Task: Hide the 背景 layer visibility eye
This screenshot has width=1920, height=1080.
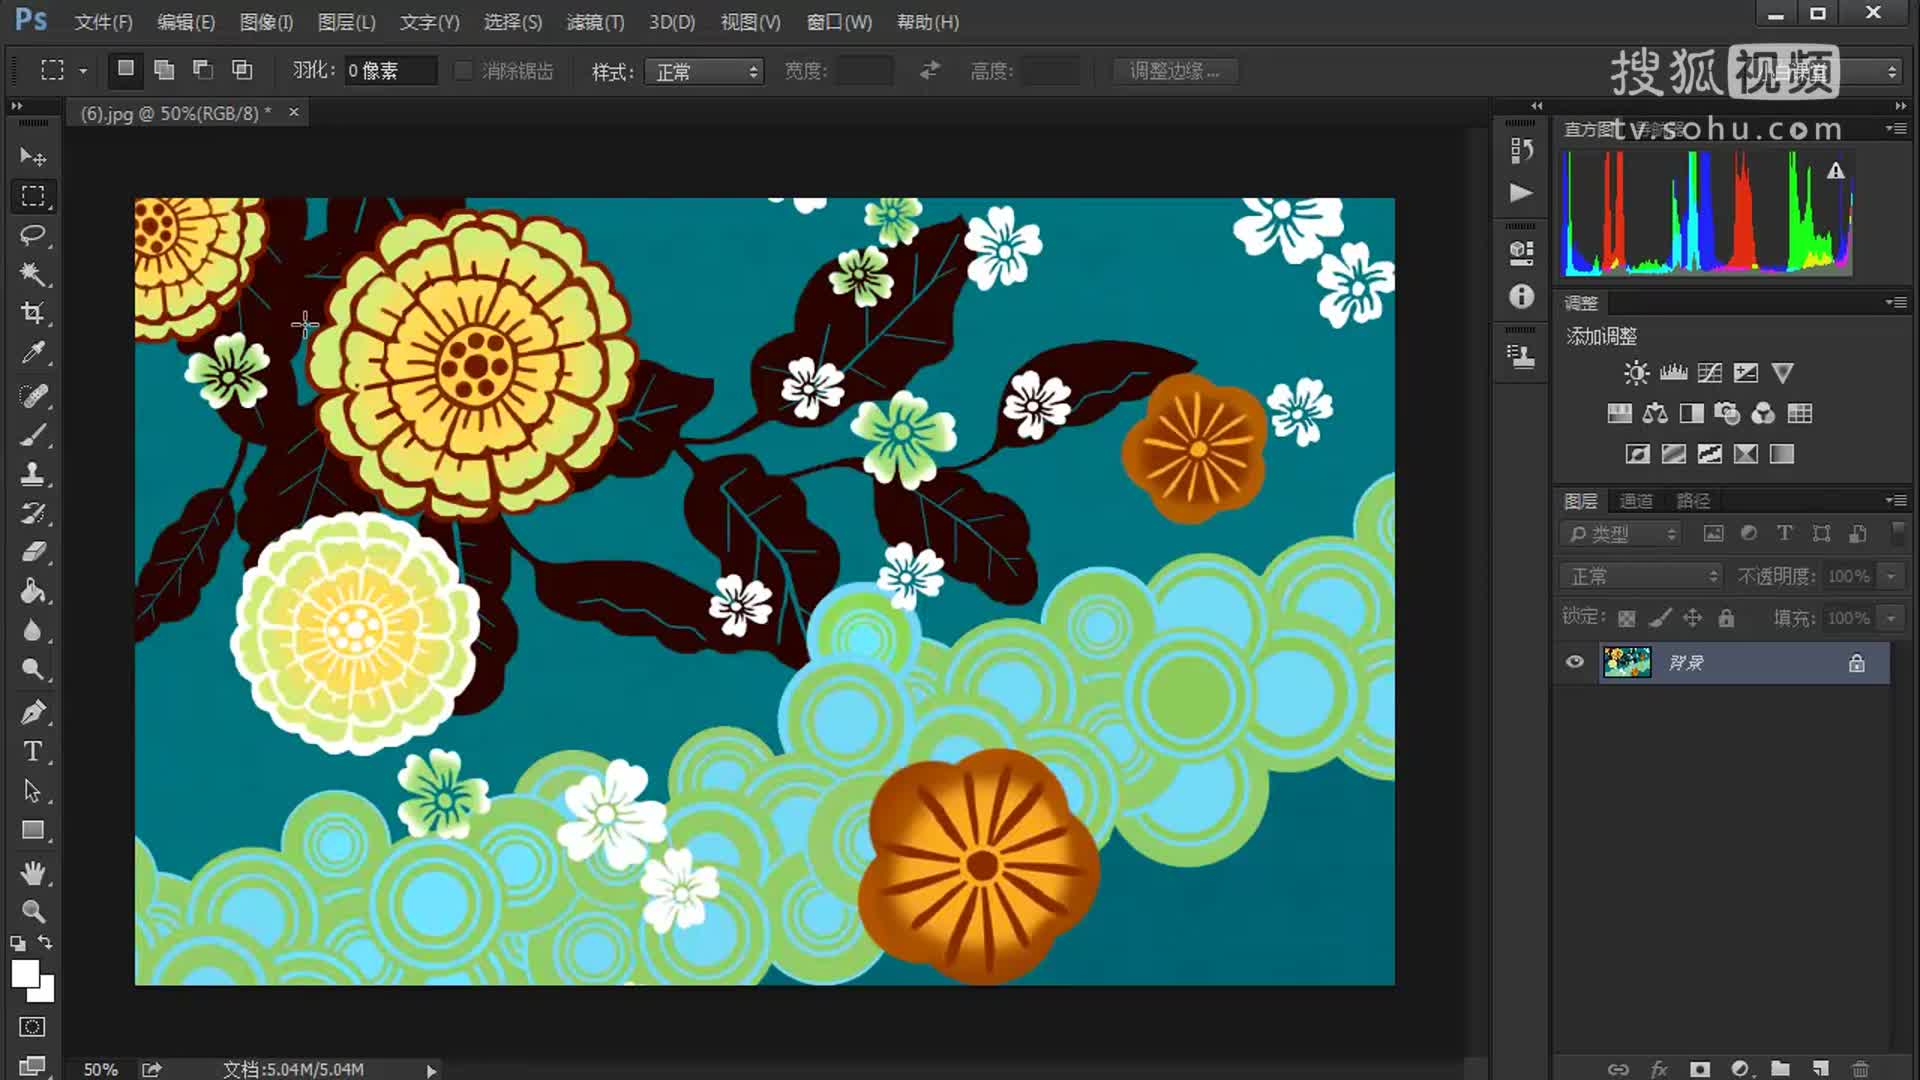Action: (1575, 662)
